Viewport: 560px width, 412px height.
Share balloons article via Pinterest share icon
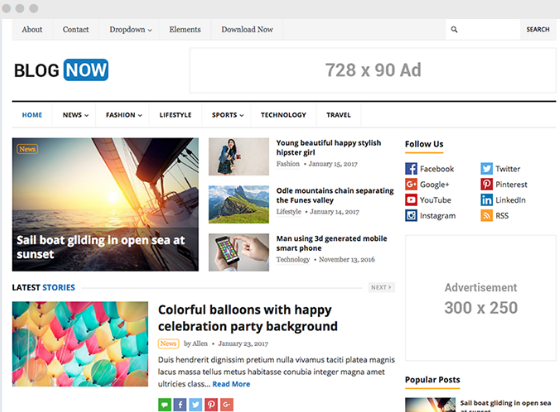(x=211, y=405)
